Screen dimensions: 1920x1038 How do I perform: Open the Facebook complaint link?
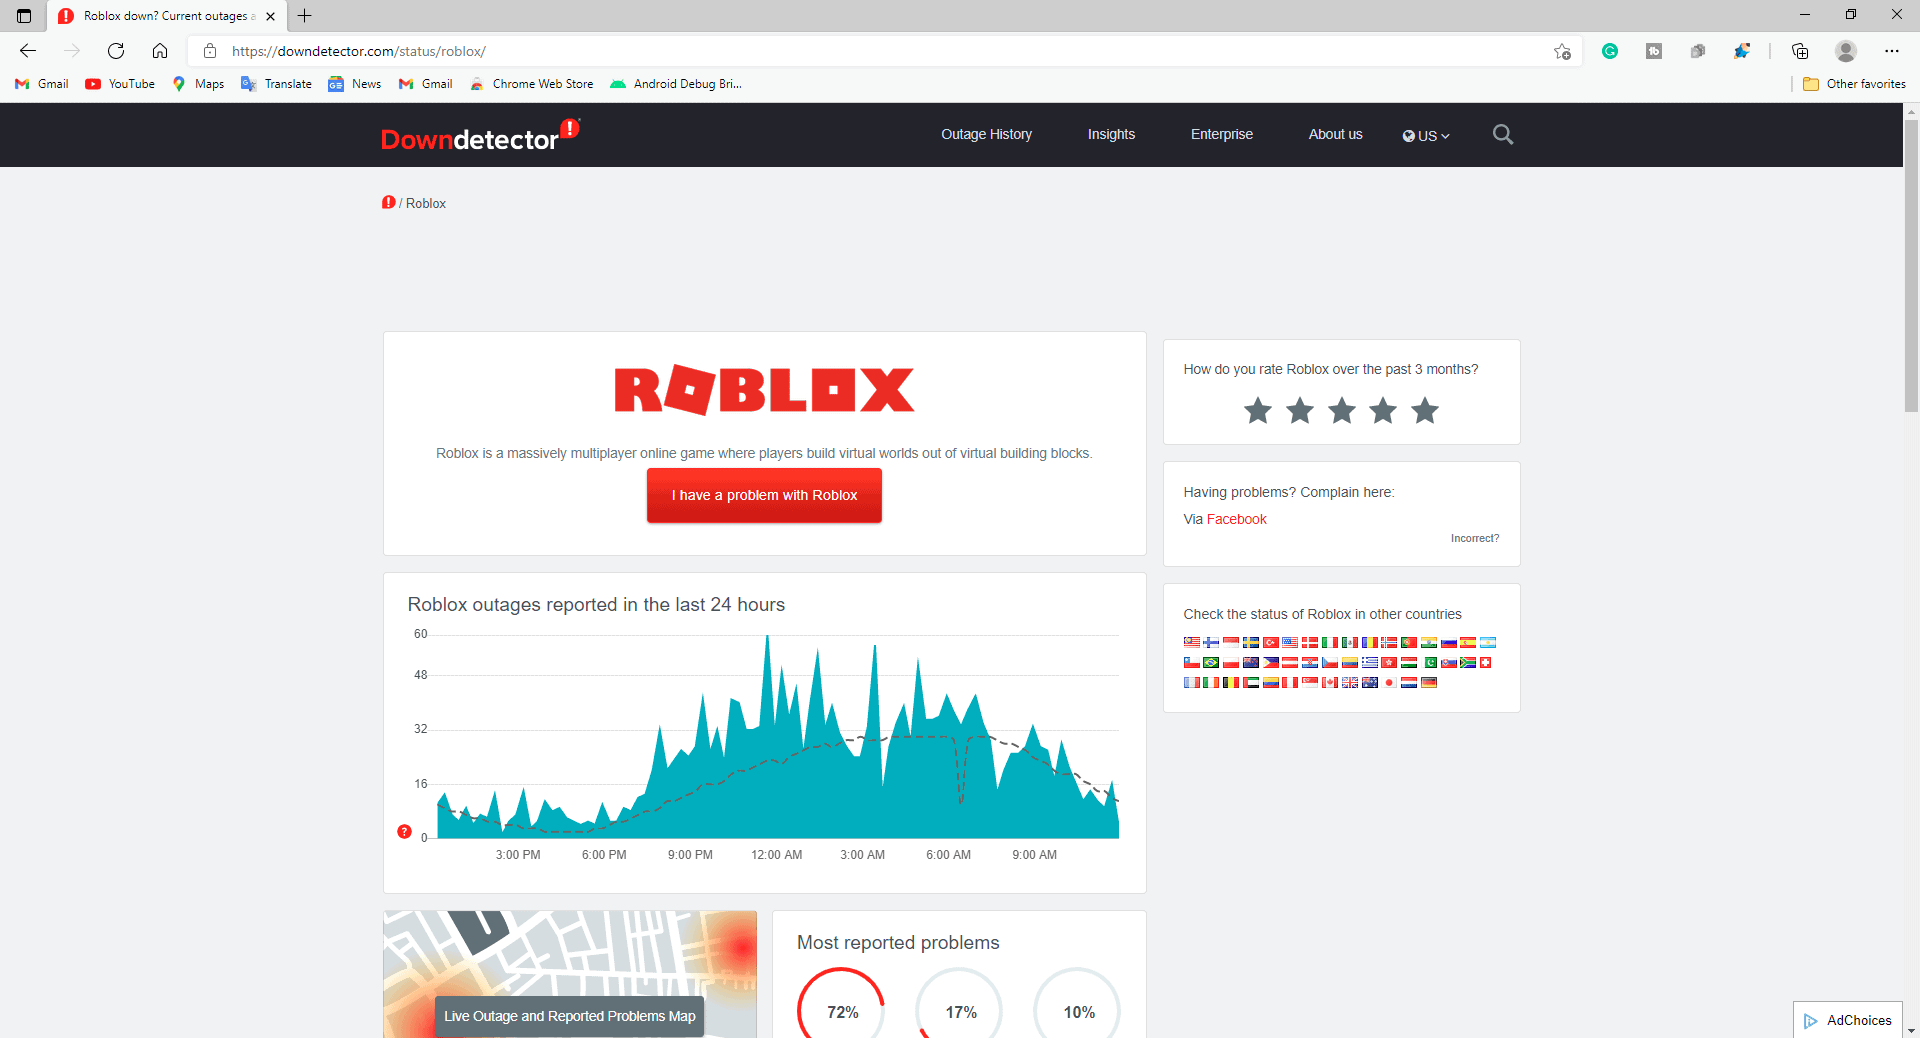pos(1236,519)
